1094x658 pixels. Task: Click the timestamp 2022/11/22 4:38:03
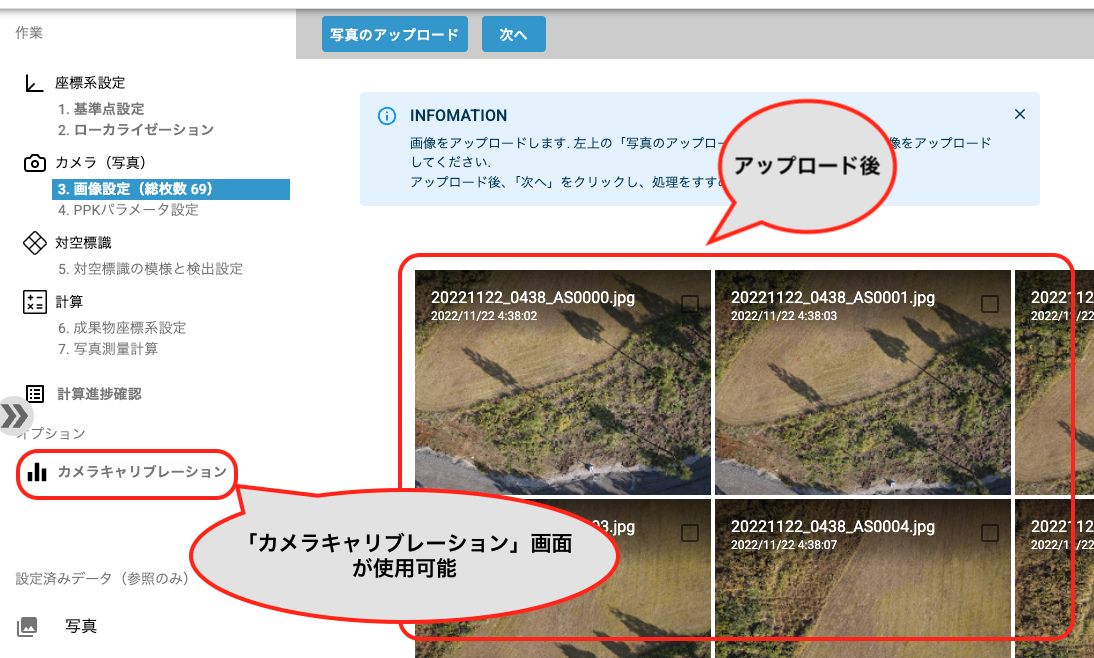784,316
